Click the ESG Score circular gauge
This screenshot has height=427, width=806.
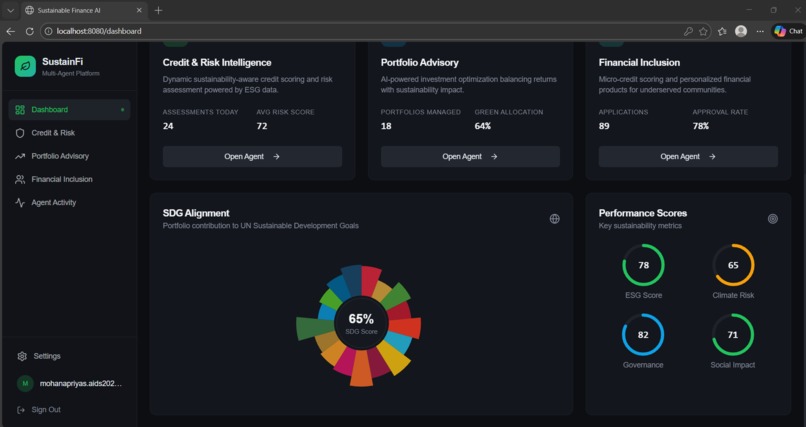[x=644, y=265]
